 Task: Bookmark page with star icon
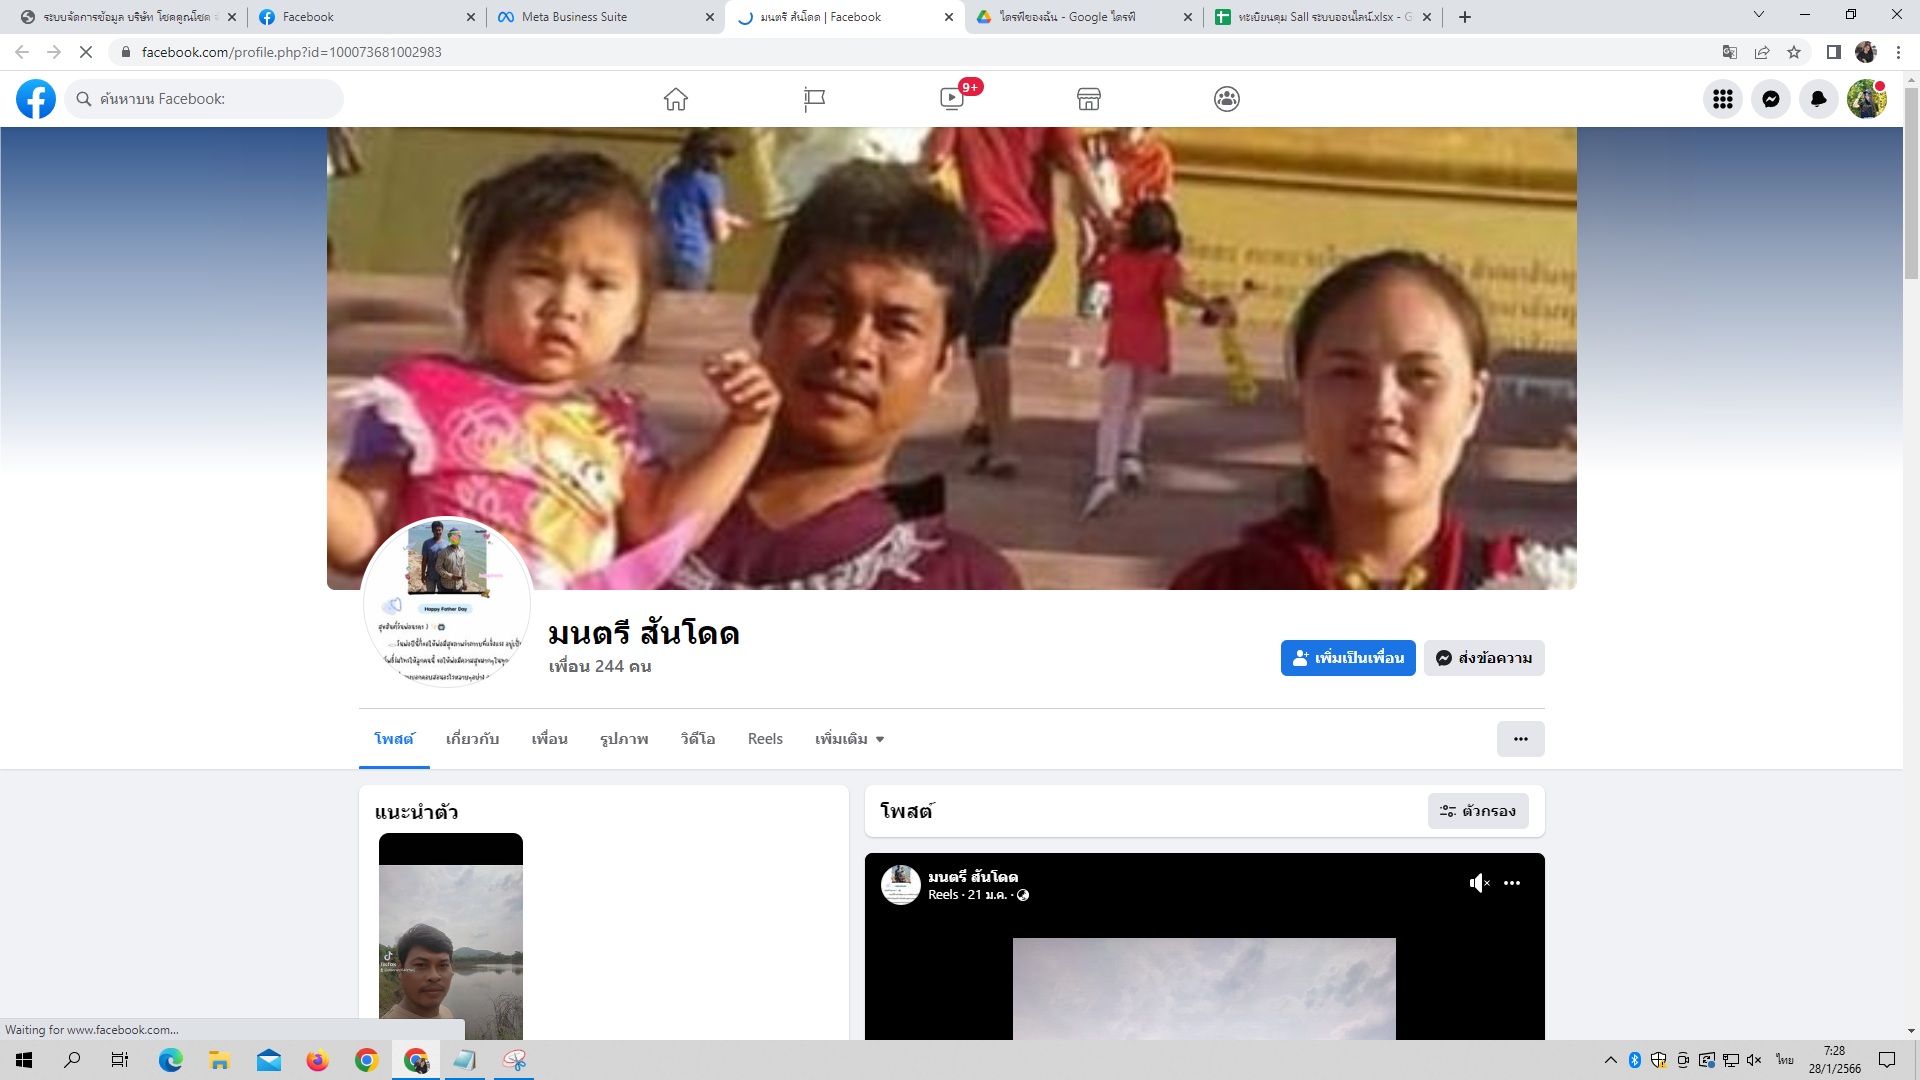tap(1794, 52)
